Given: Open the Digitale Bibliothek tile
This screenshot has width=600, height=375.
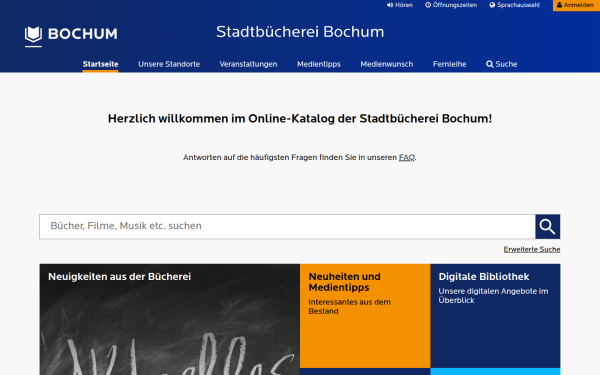Looking at the screenshot, I should (x=495, y=316).
